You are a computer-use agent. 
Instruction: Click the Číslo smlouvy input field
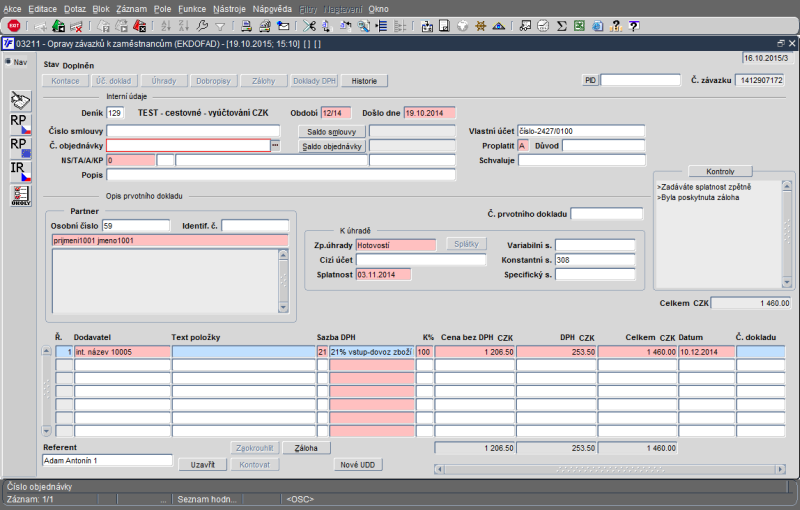click(193, 131)
